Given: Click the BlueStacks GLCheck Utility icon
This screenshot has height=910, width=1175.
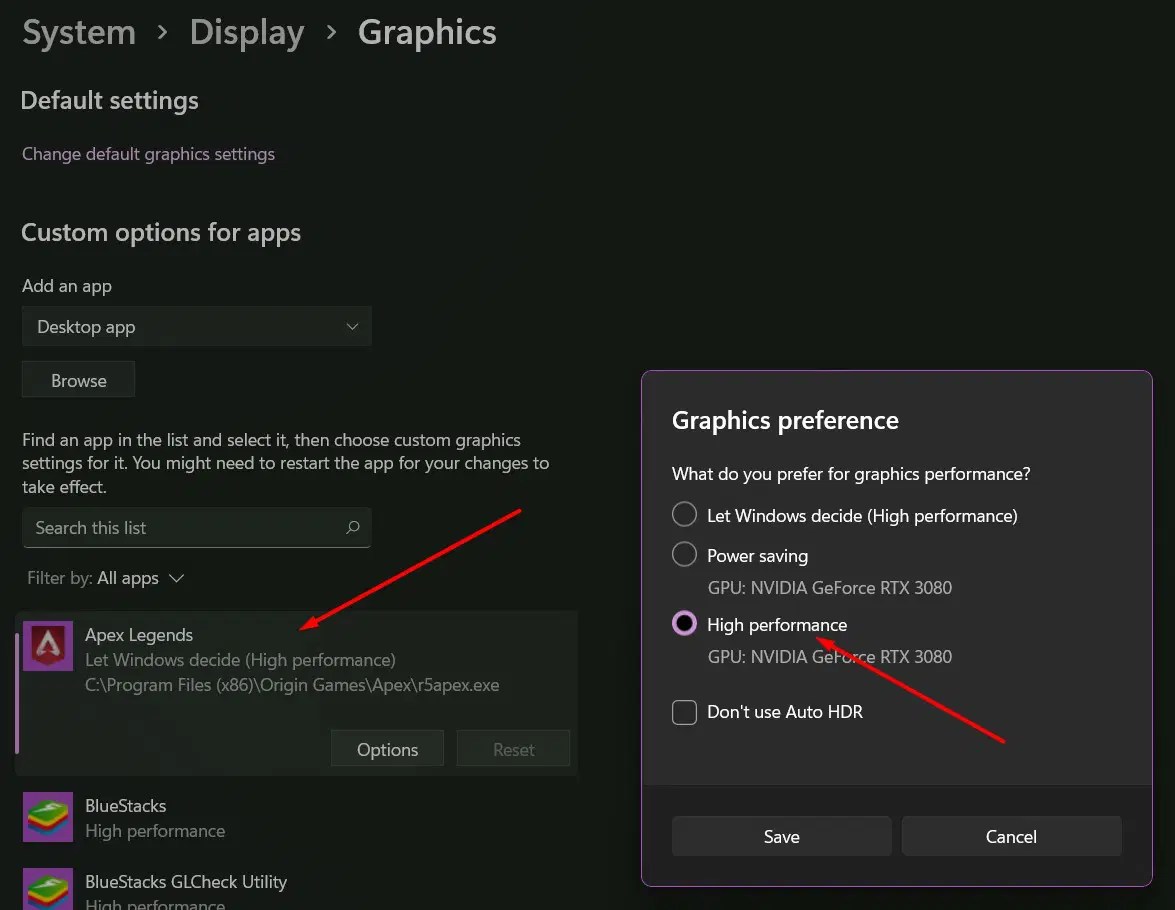Looking at the screenshot, I should (47, 888).
